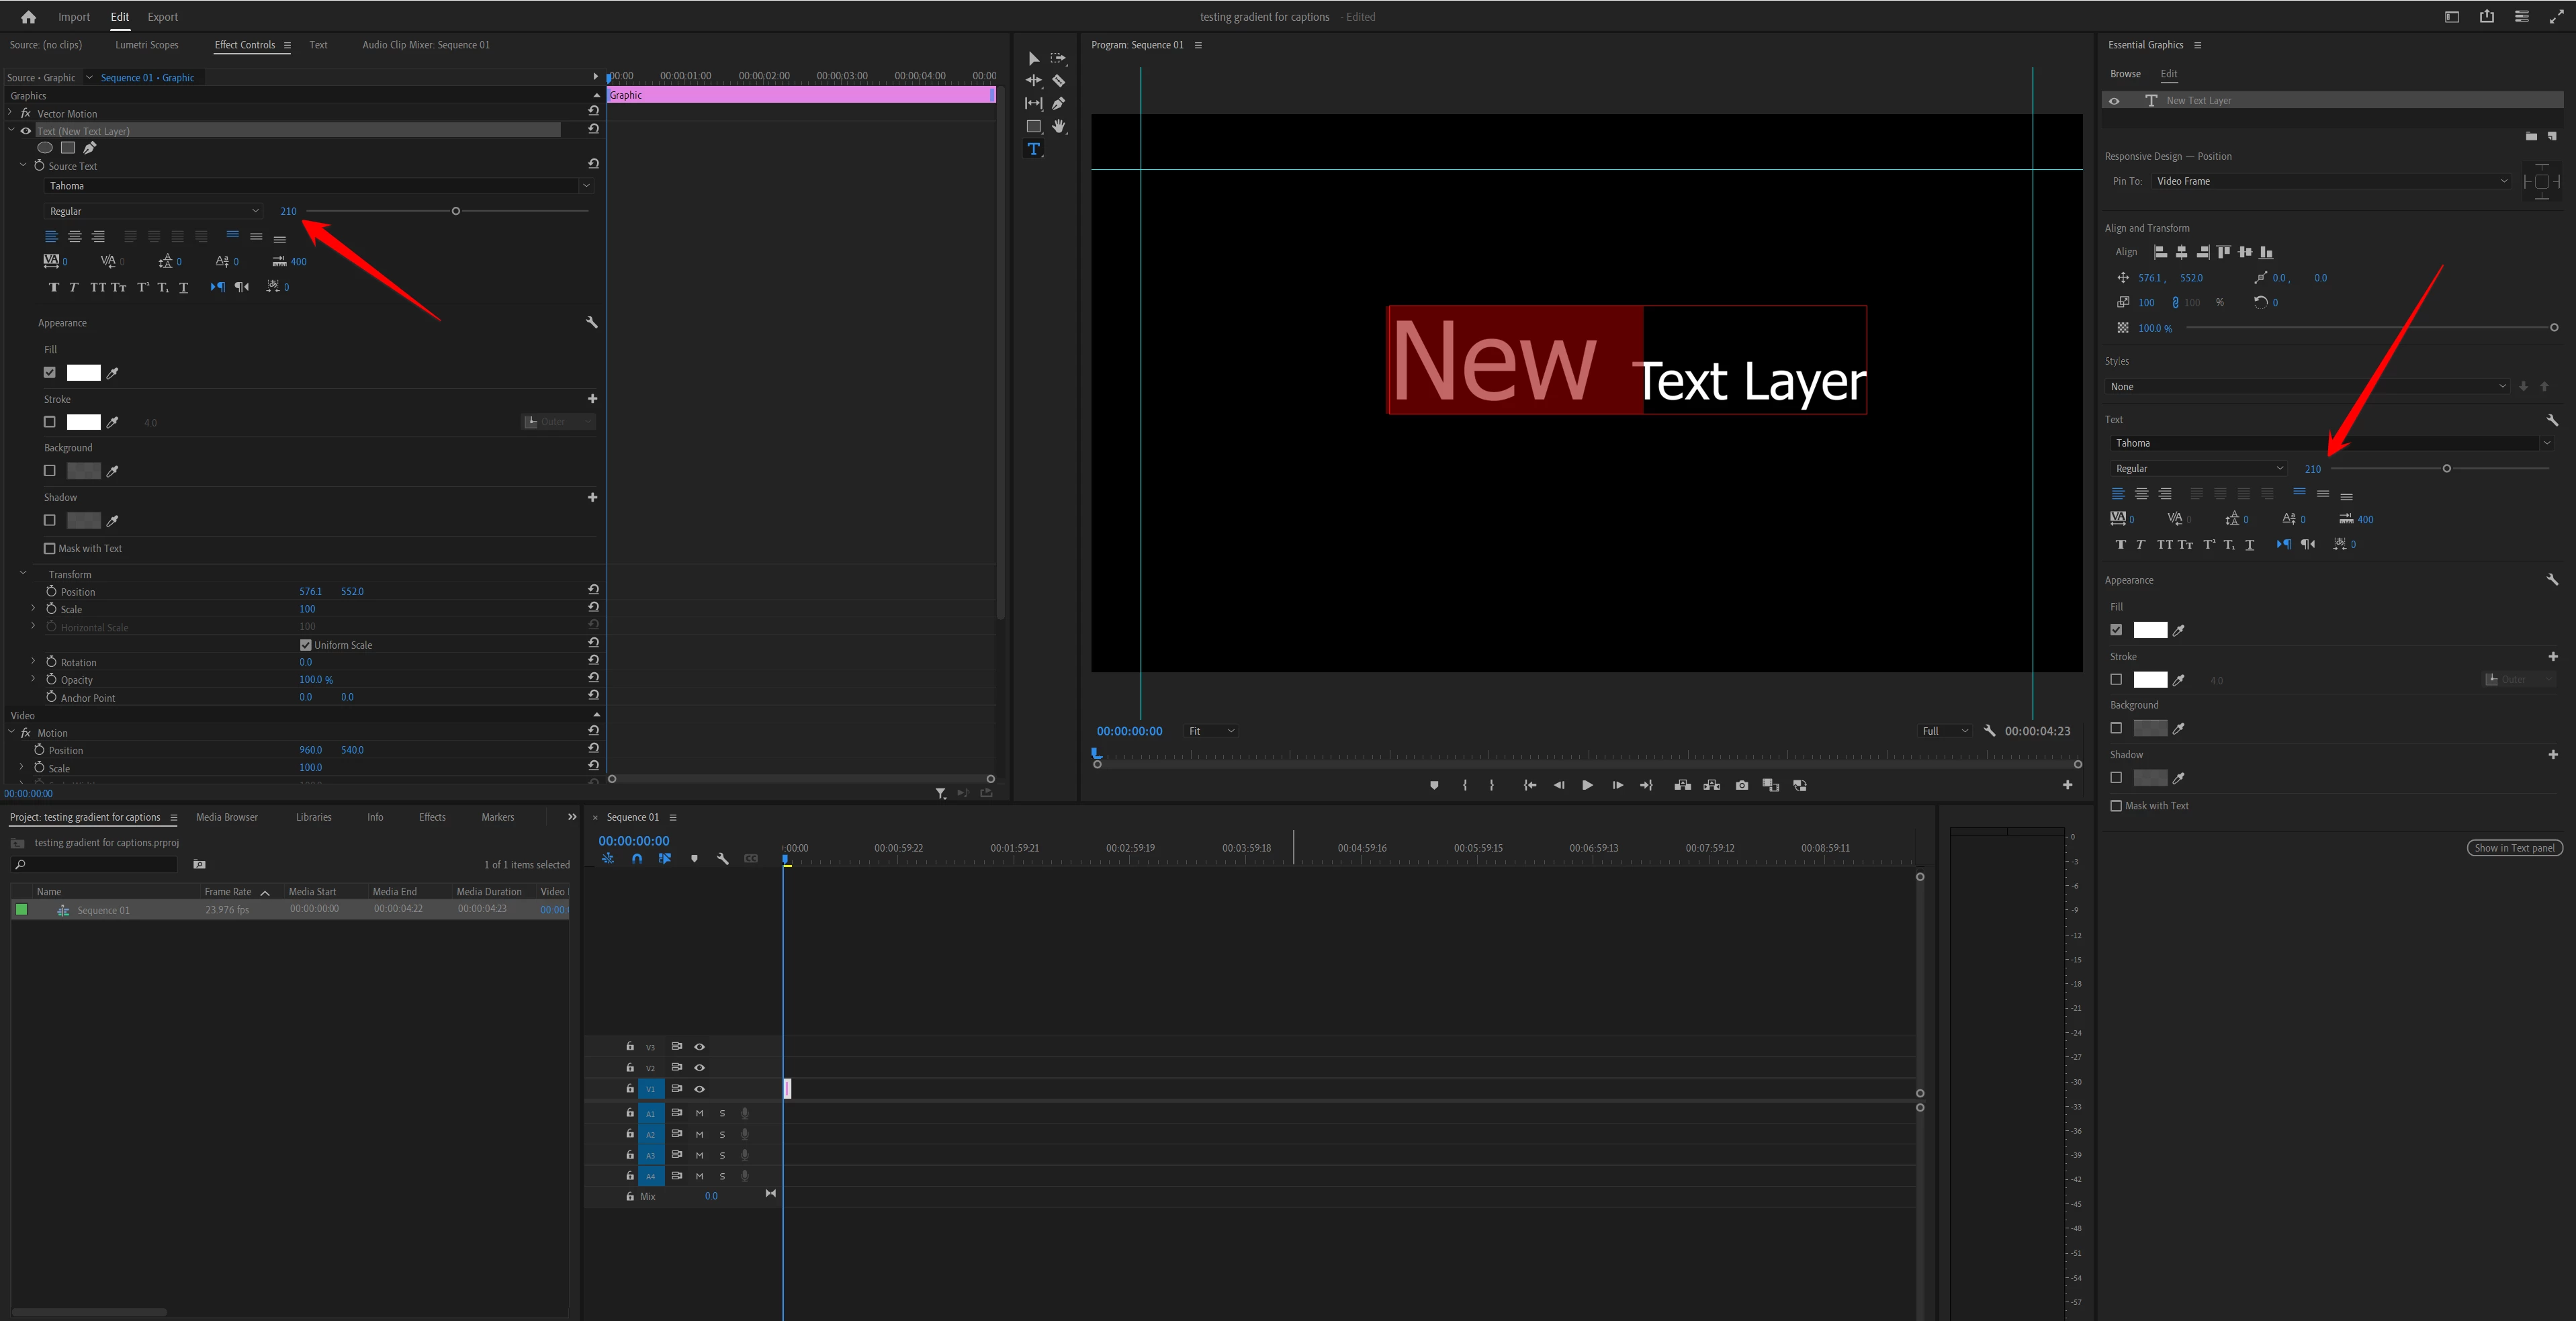Switch to the Export workspace tab

click(162, 17)
